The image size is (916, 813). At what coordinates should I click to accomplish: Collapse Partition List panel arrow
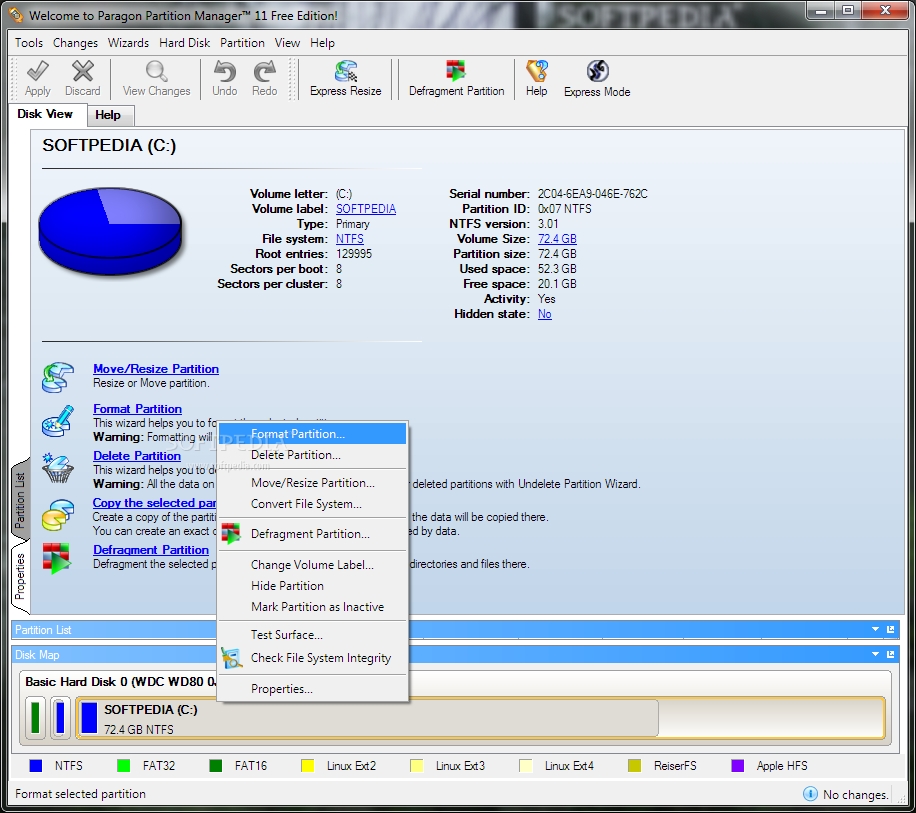click(x=875, y=629)
